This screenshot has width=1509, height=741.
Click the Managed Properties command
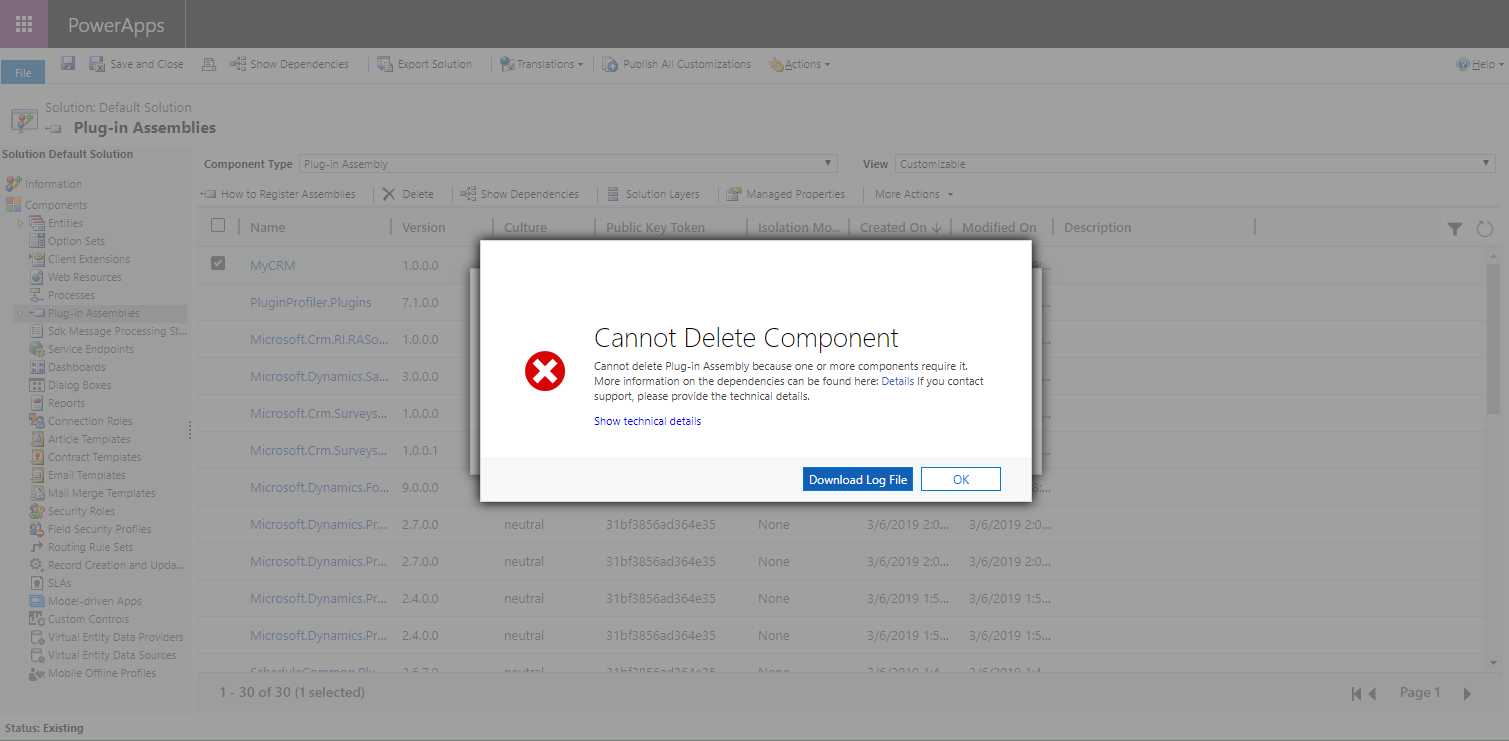(x=786, y=194)
